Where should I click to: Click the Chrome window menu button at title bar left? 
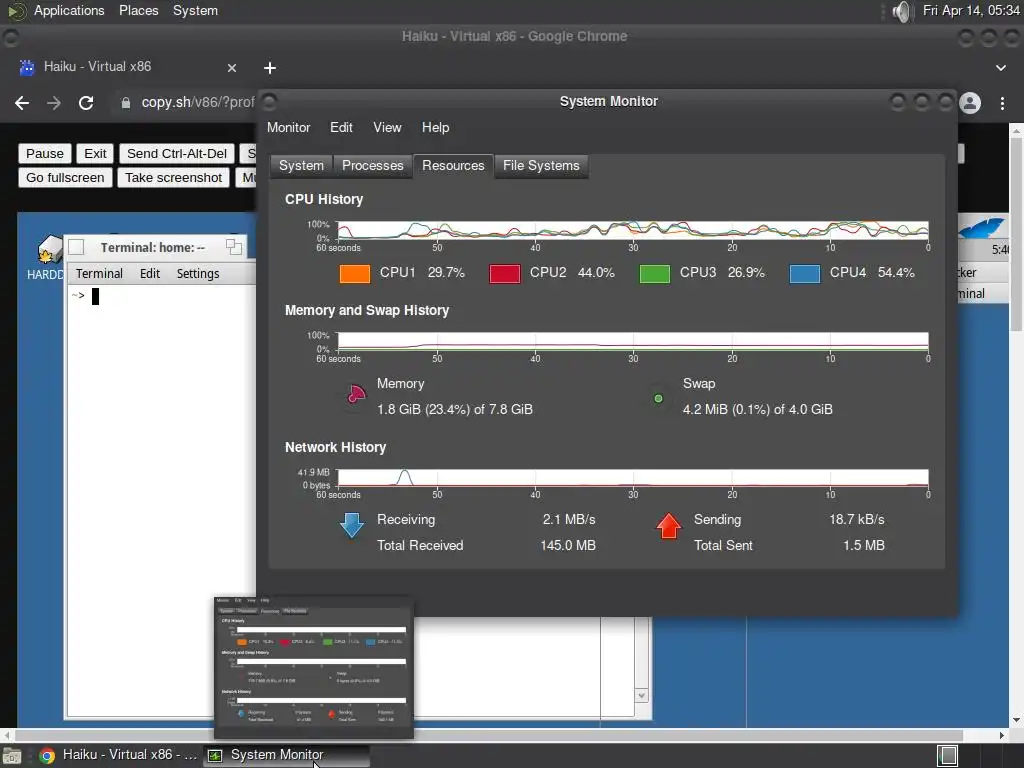(11, 39)
